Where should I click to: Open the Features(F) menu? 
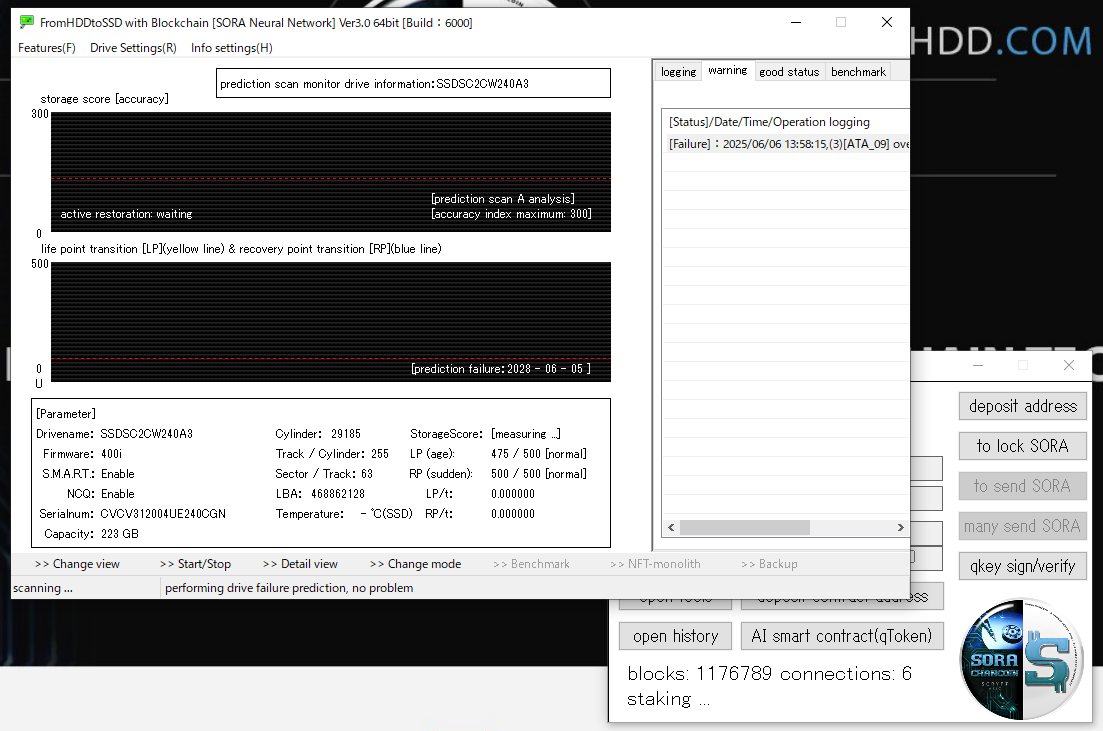pos(46,48)
